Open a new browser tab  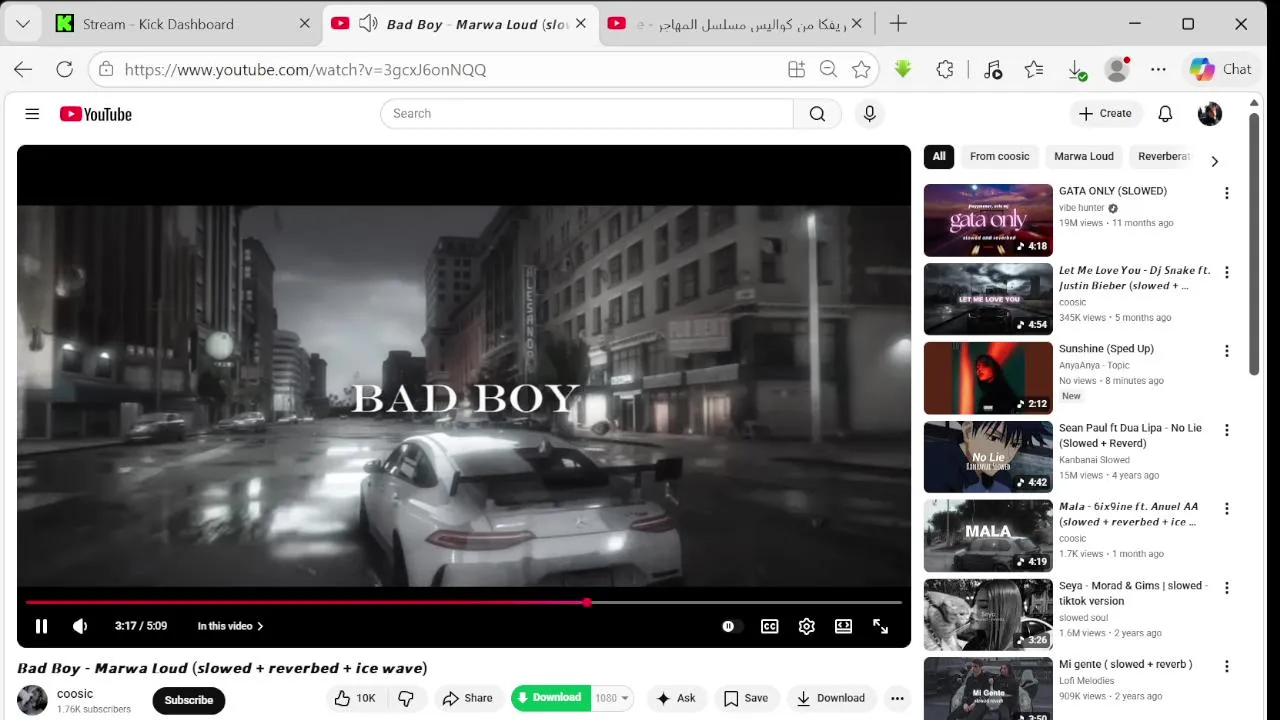click(x=898, y=24)
